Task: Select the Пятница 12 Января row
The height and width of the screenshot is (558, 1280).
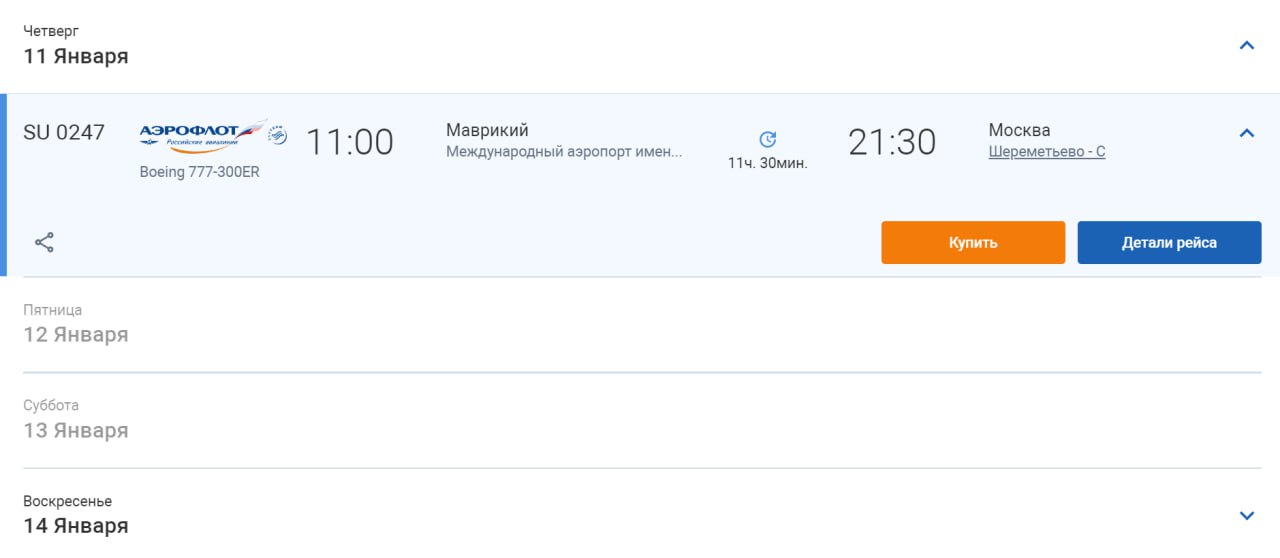Action: point(76,324)
